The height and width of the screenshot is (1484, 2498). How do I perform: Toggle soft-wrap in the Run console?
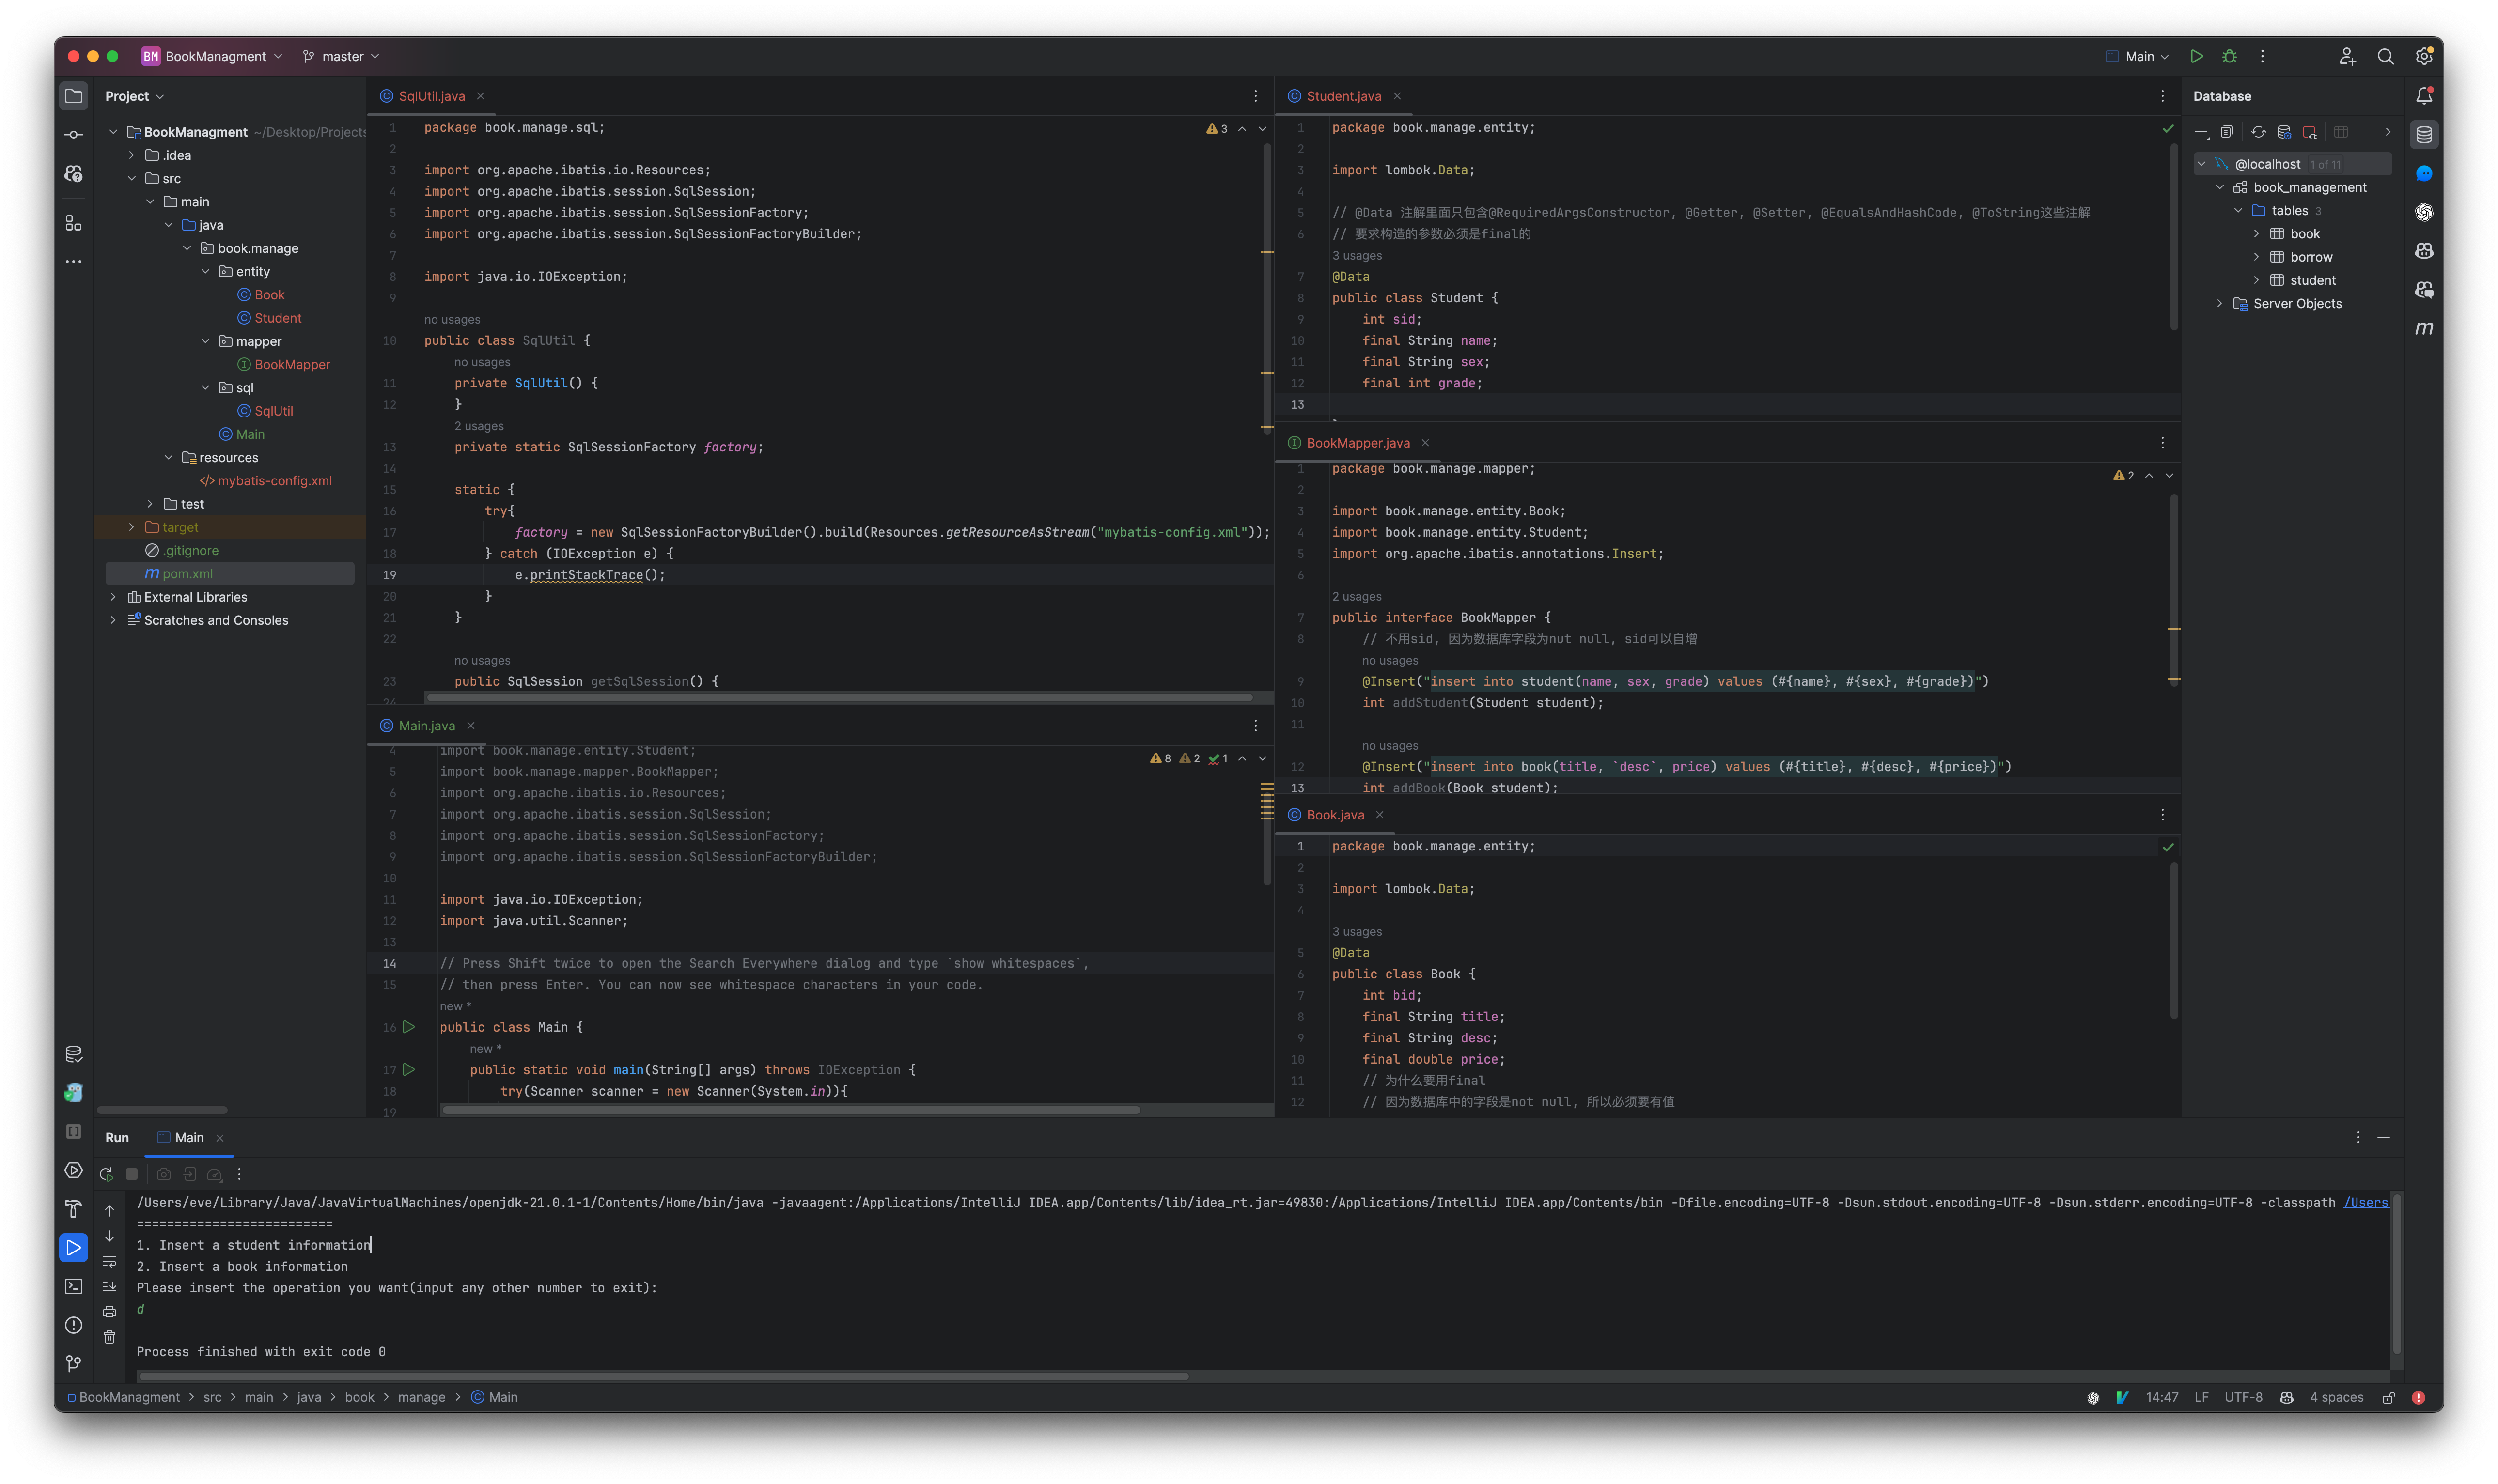[109, 1262]
